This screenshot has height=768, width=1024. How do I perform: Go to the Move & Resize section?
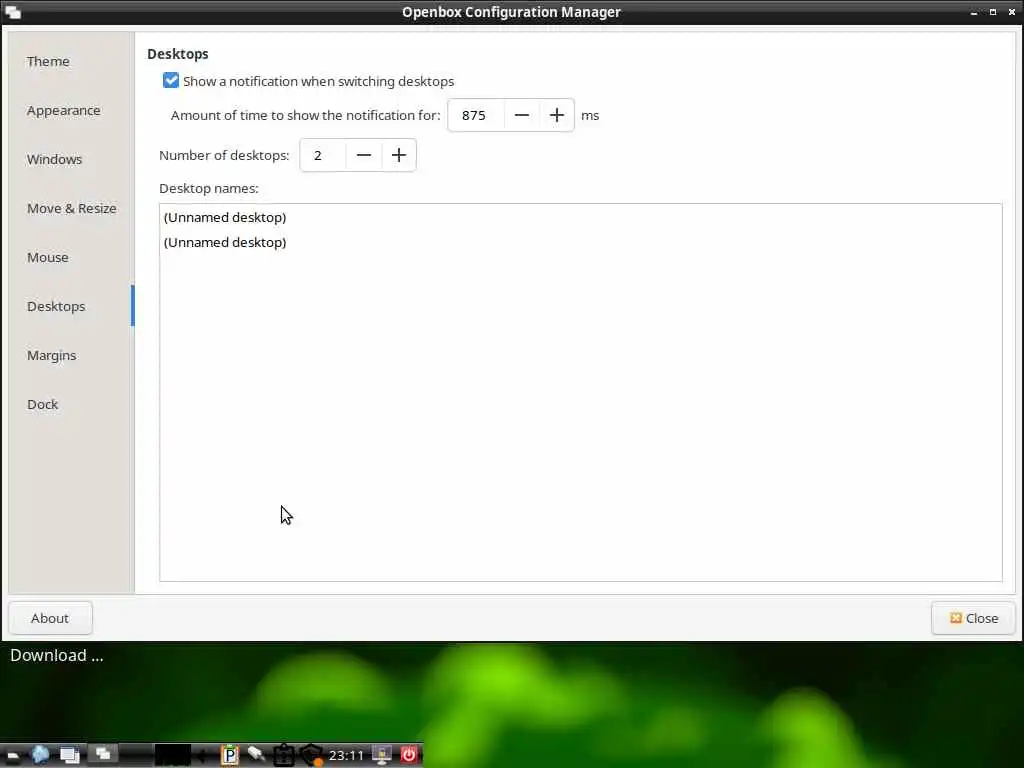tap(71, 208)
